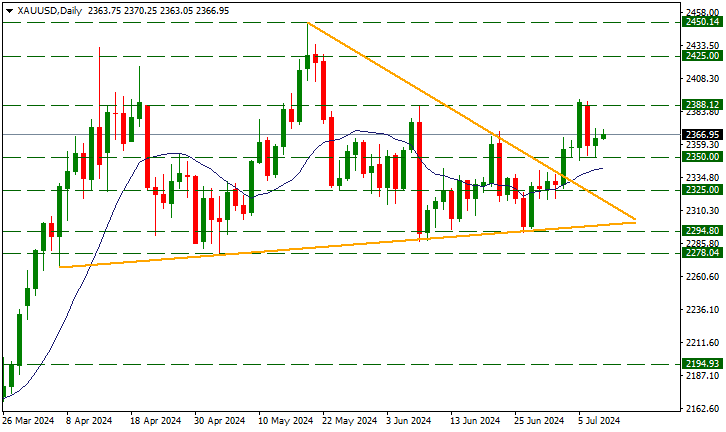Select the 2194.93 price level label
This screenshot has width=726, height=432.
(702, 363)
